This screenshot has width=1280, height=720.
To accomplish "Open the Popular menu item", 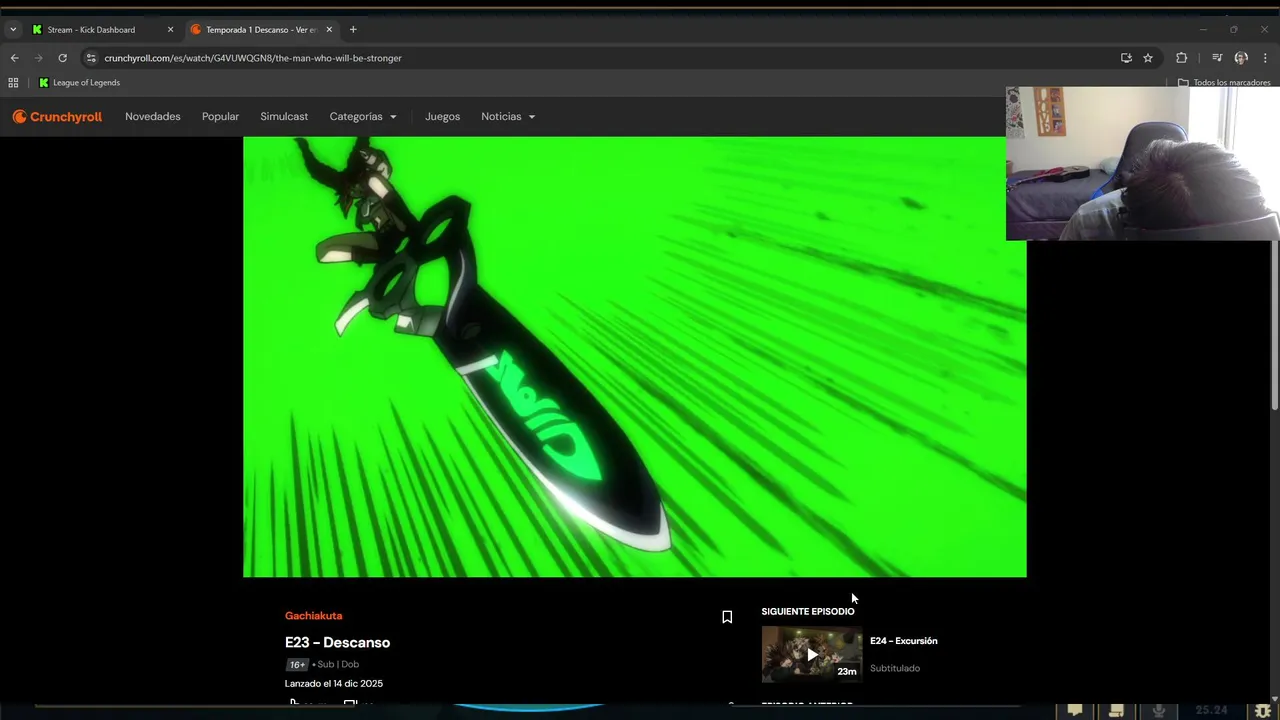I will tap(220, 117).
